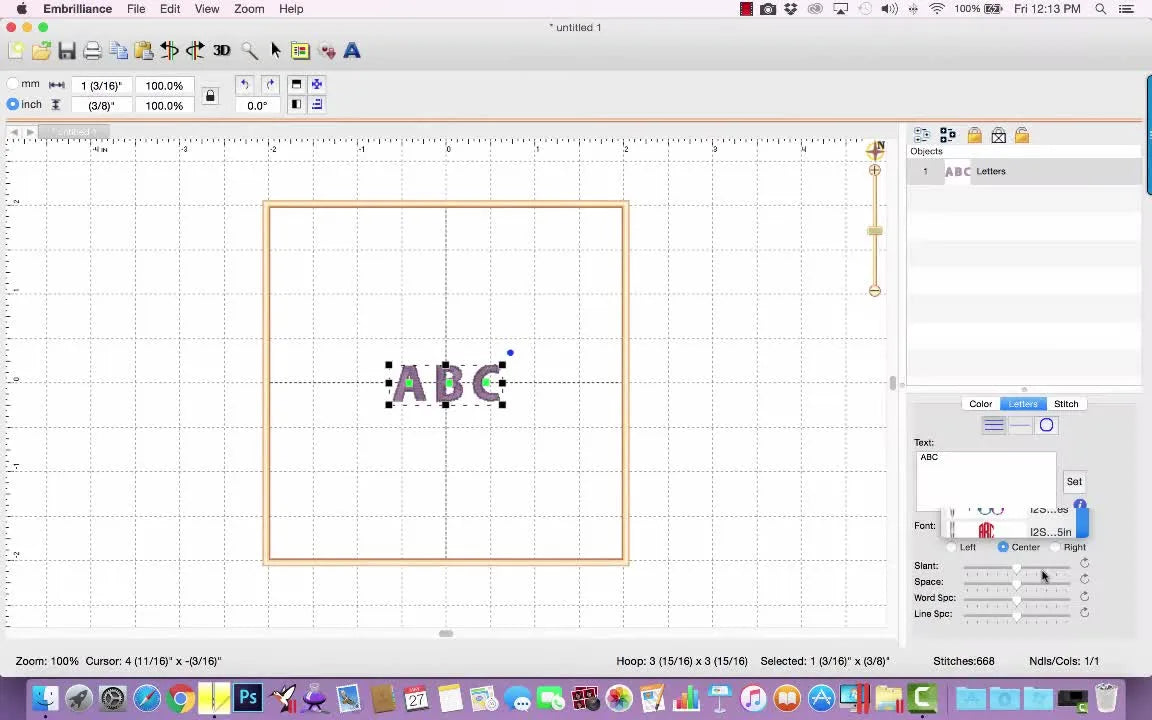Click the crossed-out lock icon
Screen dimensions: 1152x720
[x=998, y=135]
